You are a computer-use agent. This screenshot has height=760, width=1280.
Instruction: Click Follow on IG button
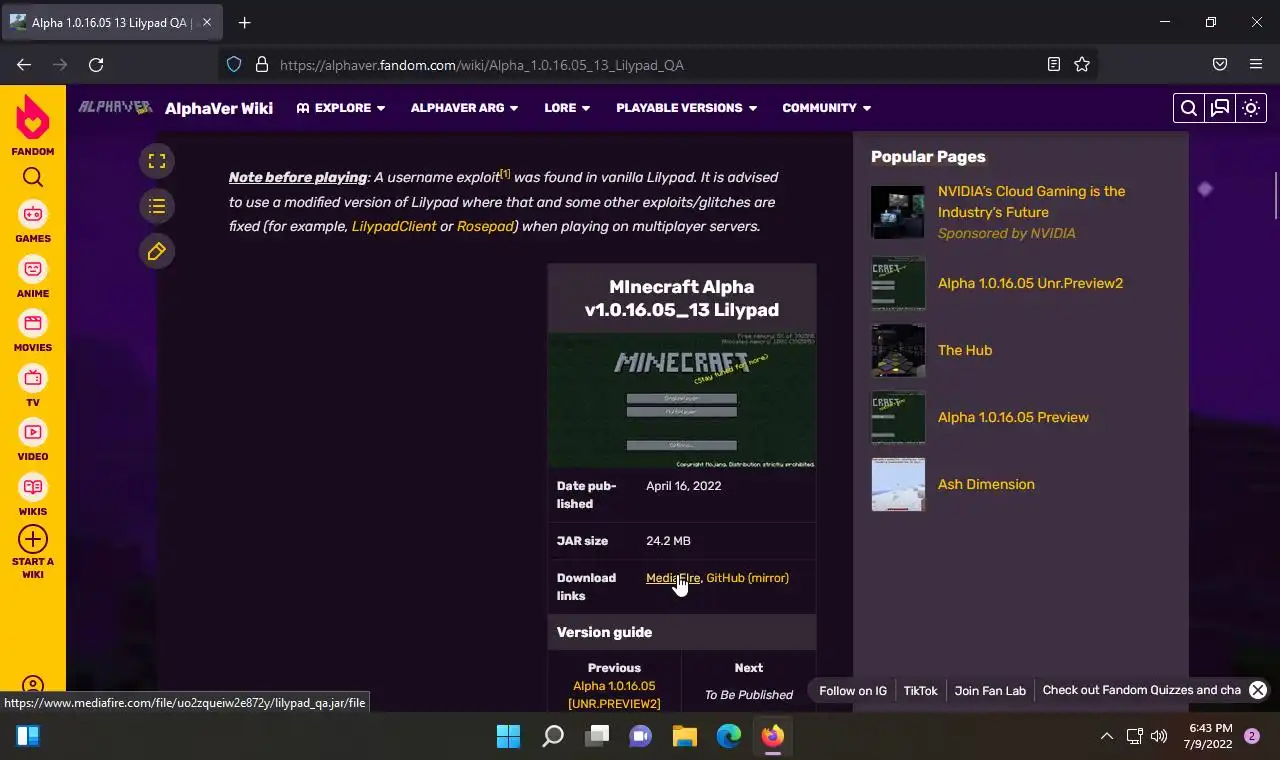pyautogui.click(x=853, y=690)
